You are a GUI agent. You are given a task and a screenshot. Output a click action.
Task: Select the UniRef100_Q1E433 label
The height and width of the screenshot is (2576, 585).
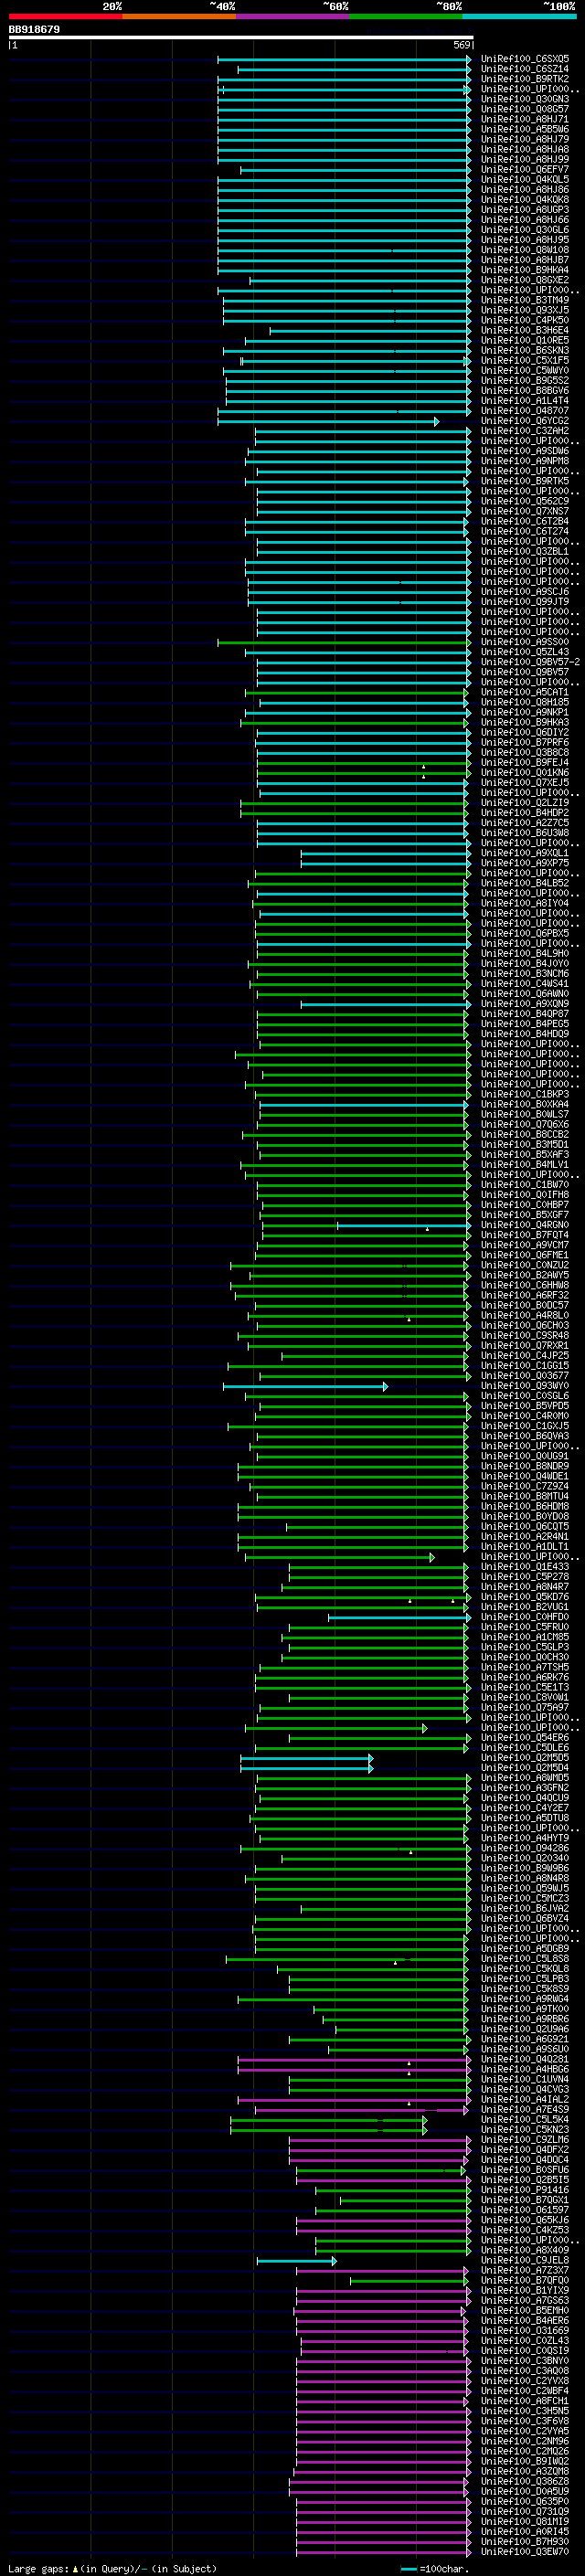point(525,1567)
